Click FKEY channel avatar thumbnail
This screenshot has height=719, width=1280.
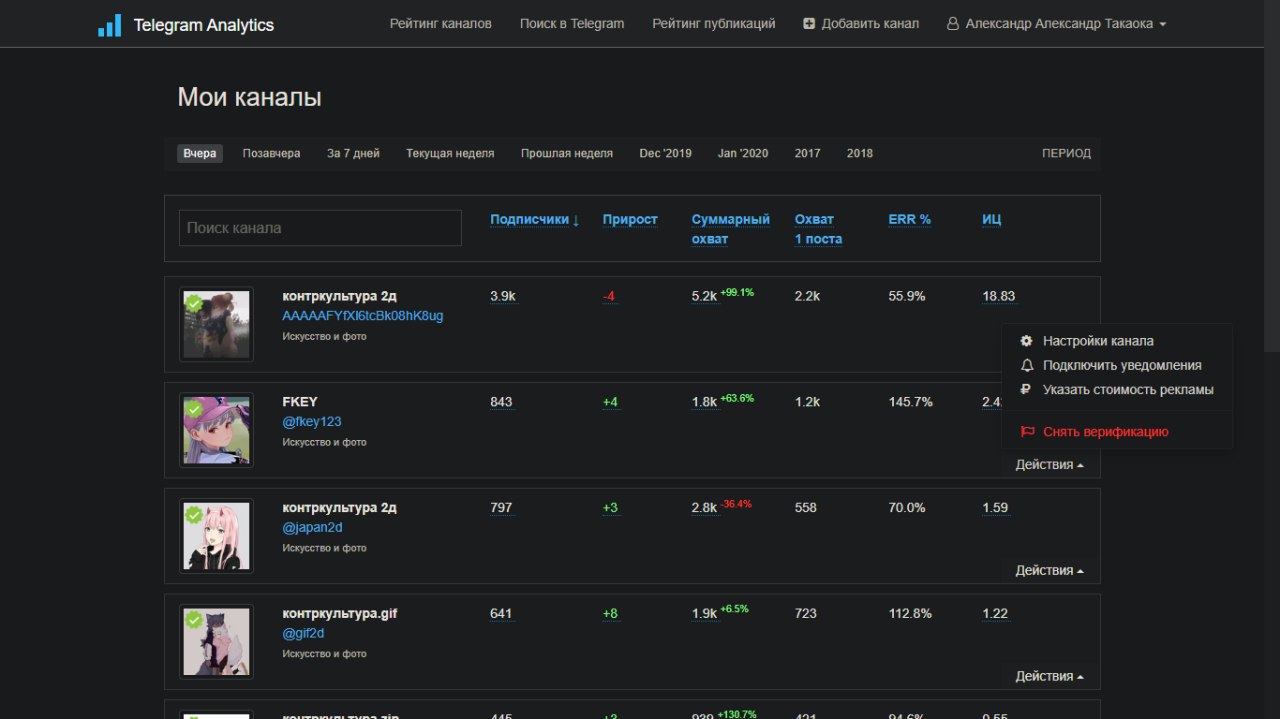pos(216,430)
